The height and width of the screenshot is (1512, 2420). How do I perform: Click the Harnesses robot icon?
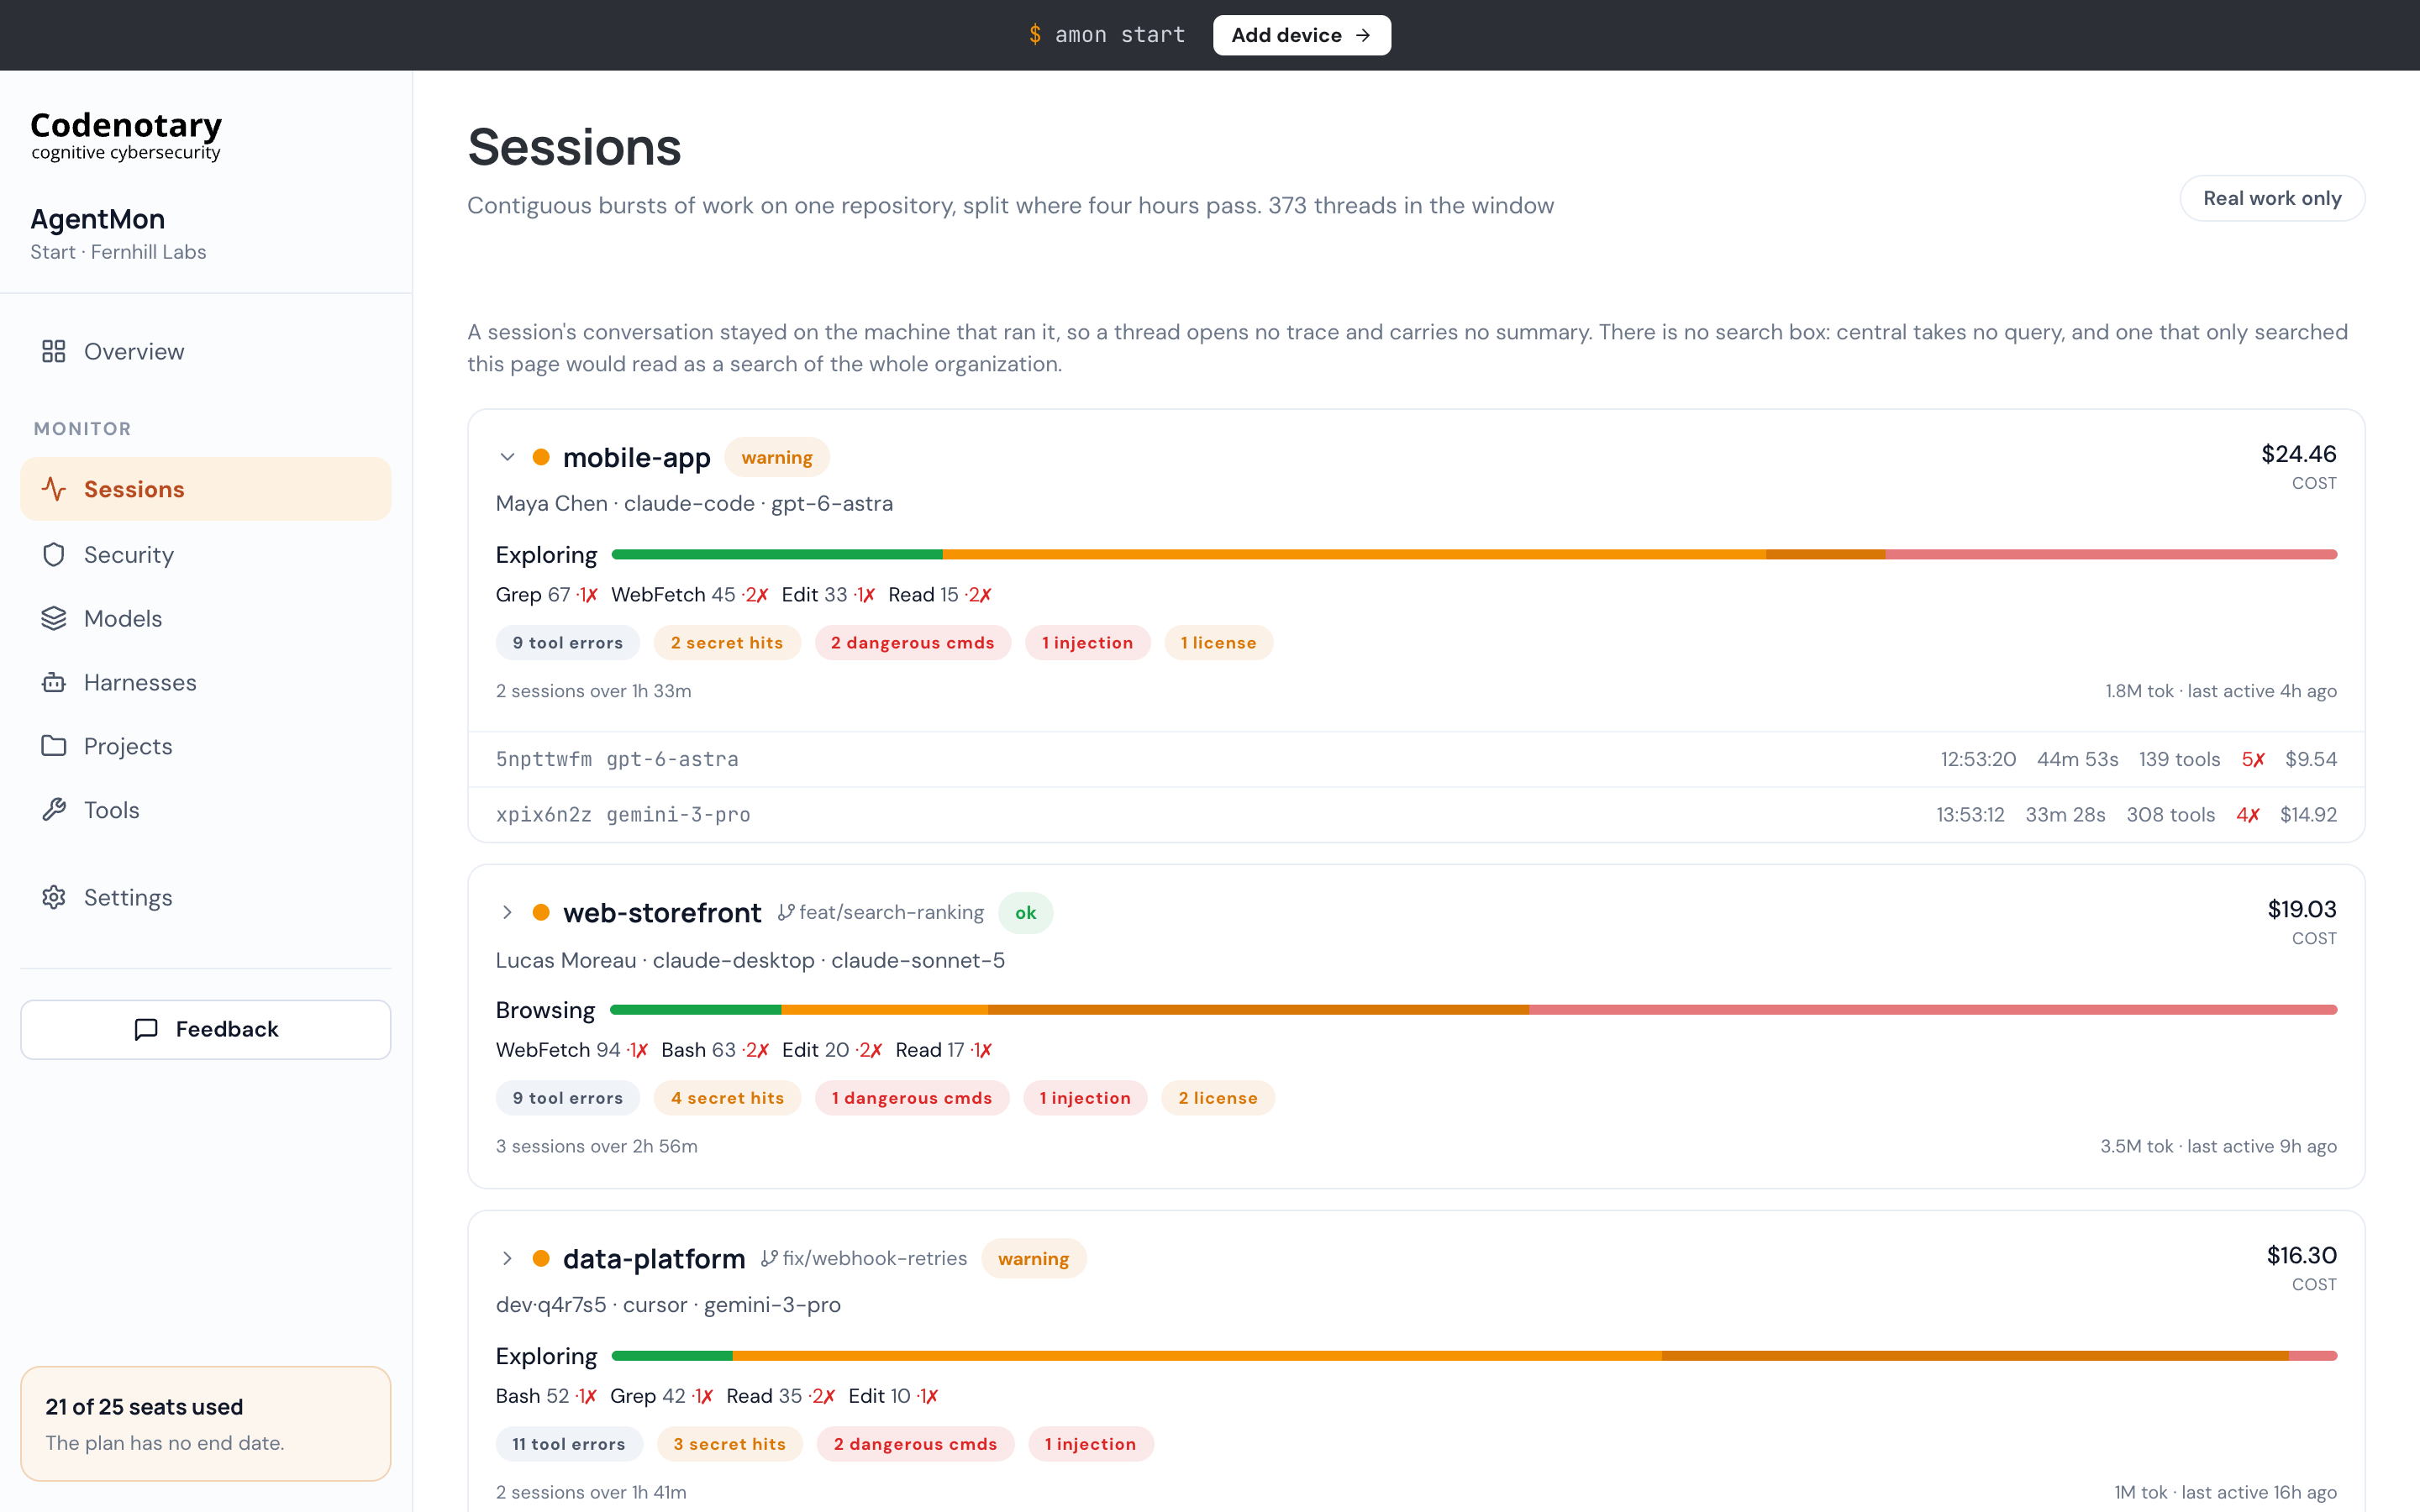coord(54,683)
